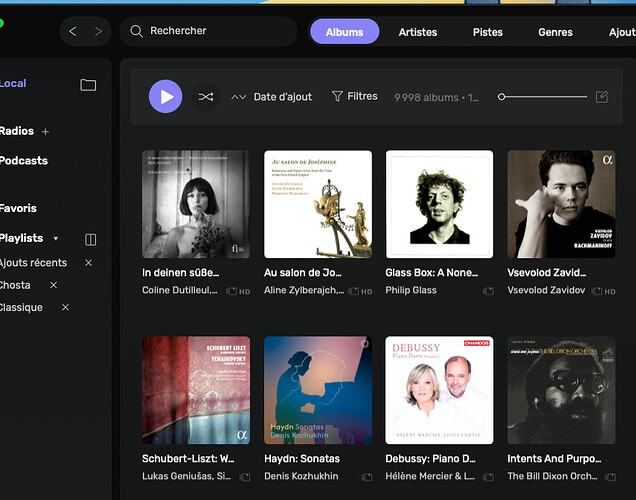Open Glass Box album cover

(439, 204)
